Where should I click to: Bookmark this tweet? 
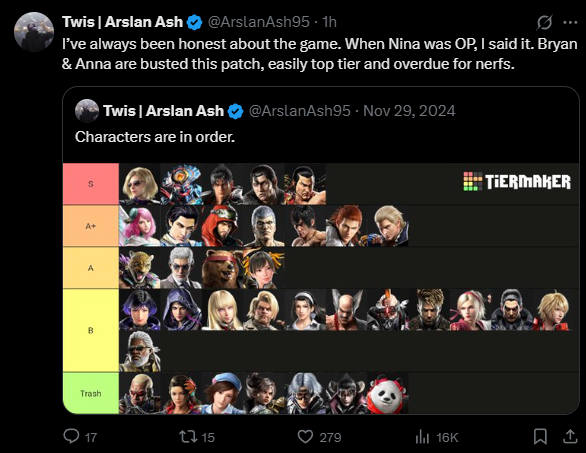coord(540,437)
